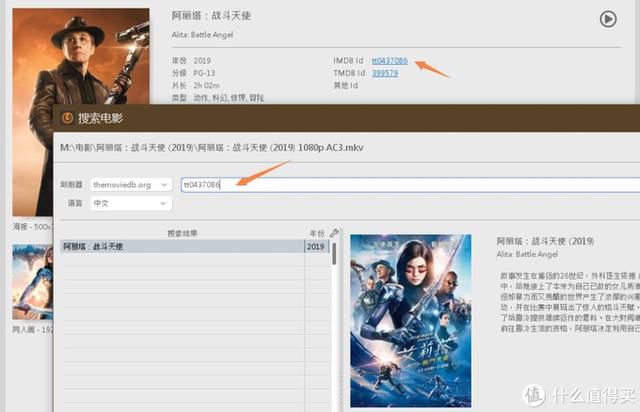Click the Alita: Battle Angel subtitle in main window
Screen dimensions: 640x412
[202, 35]
